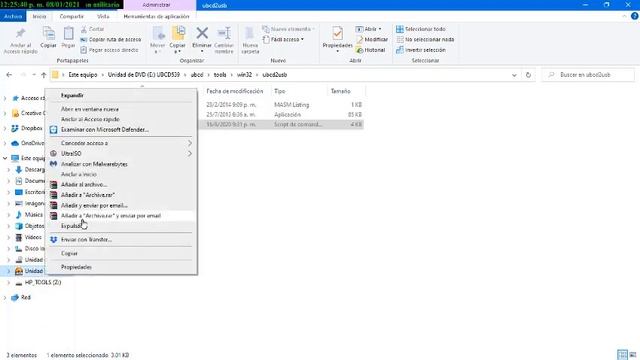Viewport: 640px width, 360px height.
Task: Click win32 in the breadcrumb path
Action: click(244, 75)
